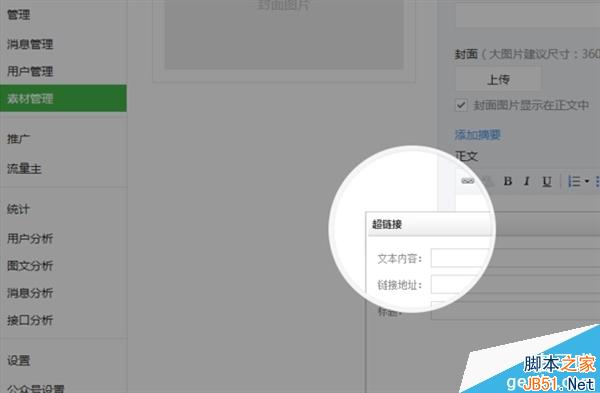The height and width of the screenshot is (393, 600).
Task: Click the 文本内容 input field
Action: tap(515, 258)
